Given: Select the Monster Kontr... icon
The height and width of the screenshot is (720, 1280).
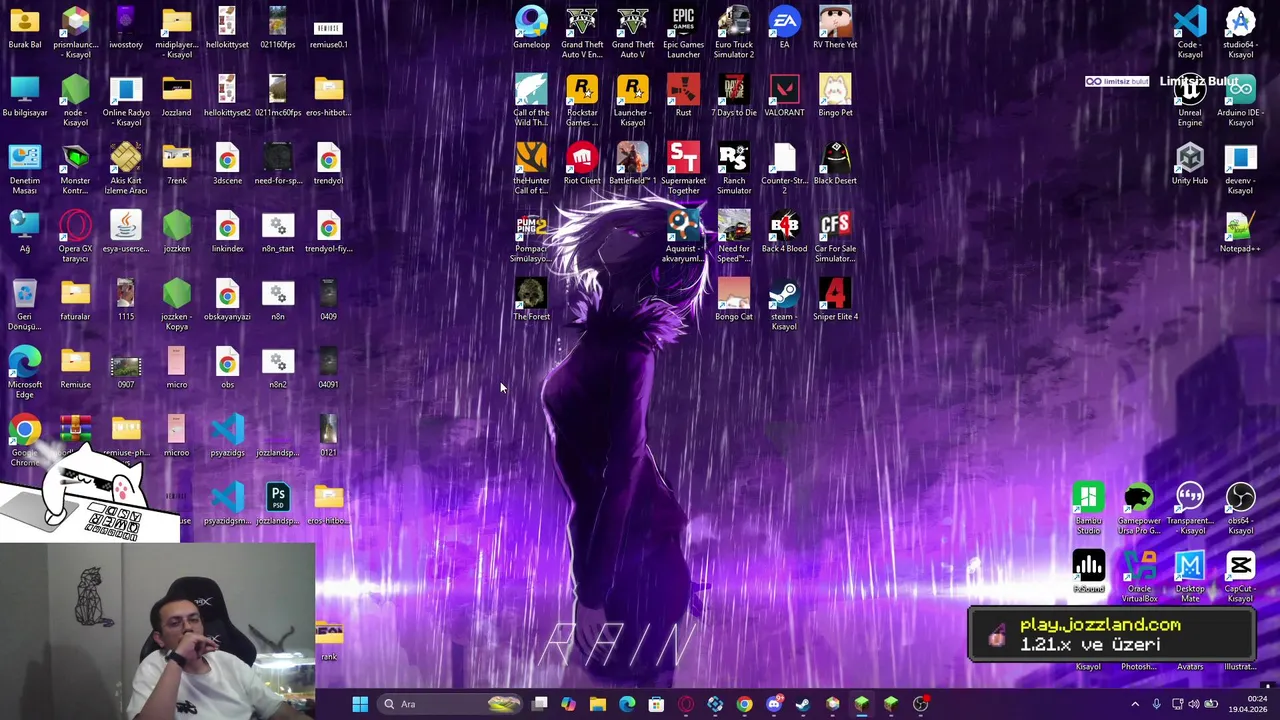Looking at the screenshot, I should (x=75, y=168).
